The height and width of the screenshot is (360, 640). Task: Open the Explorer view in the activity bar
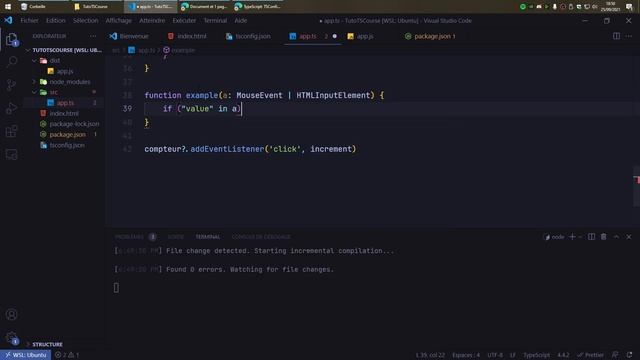click(12, 40)
